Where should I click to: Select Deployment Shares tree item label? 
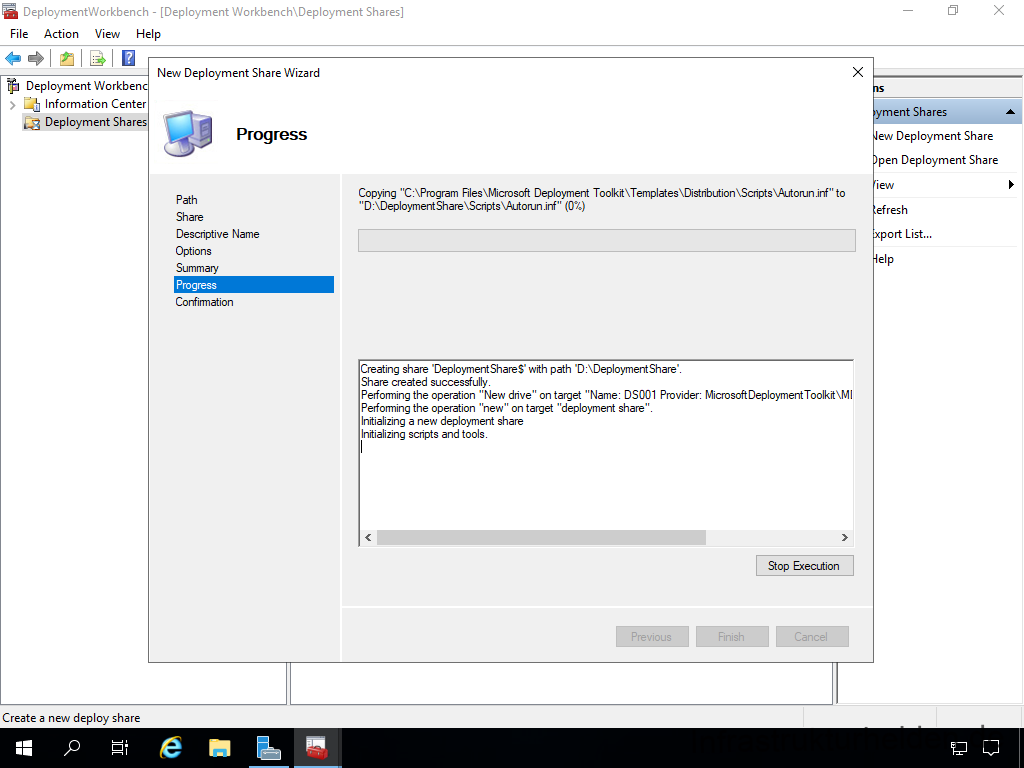[95, 122]
